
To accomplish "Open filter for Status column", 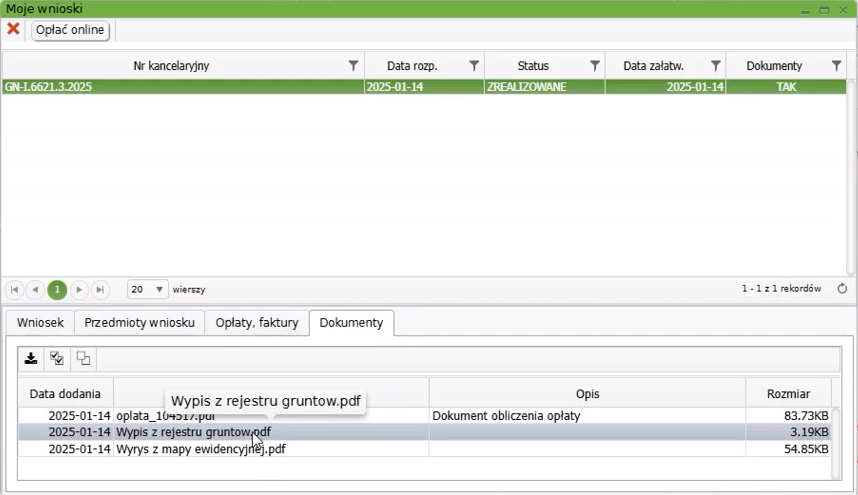I will coord(595,66).
